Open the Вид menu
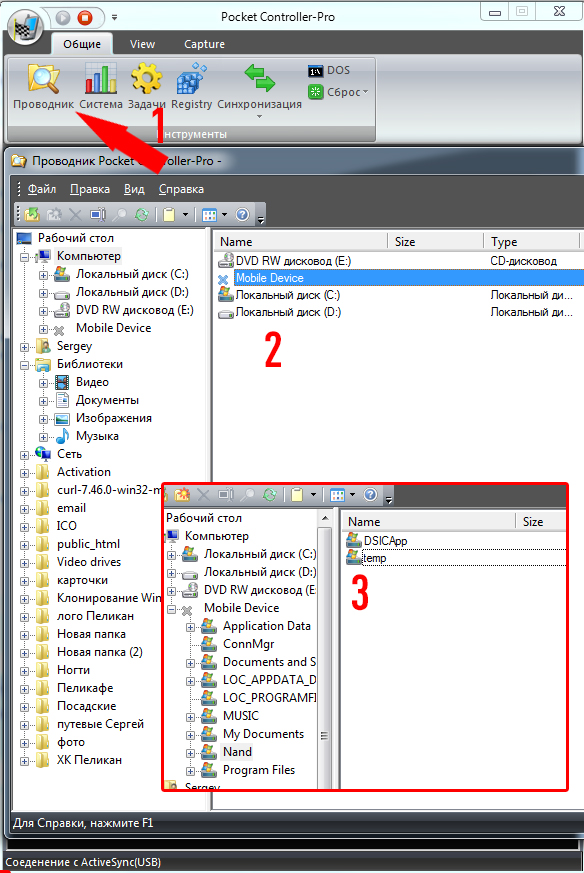Viewport: 584px width, 873px height. tap(134, 189)
